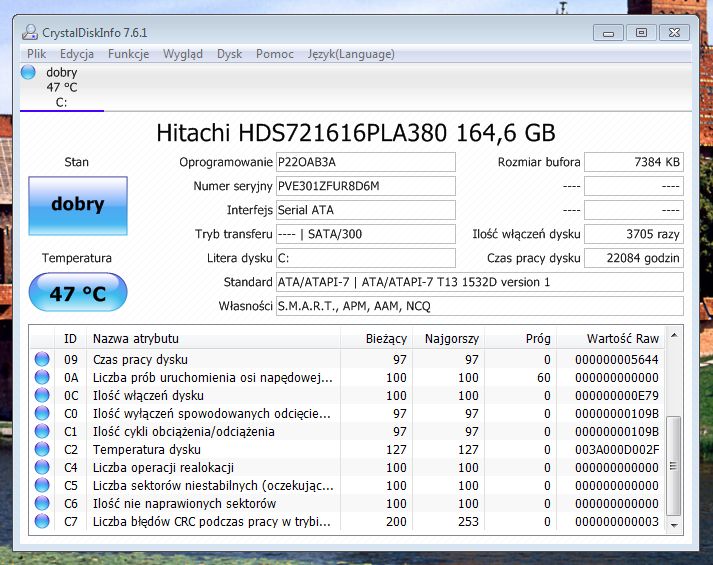The image size is (713, 565).
Task: Click the Interfejs field Serial ATA
Action: coord(366,210)
